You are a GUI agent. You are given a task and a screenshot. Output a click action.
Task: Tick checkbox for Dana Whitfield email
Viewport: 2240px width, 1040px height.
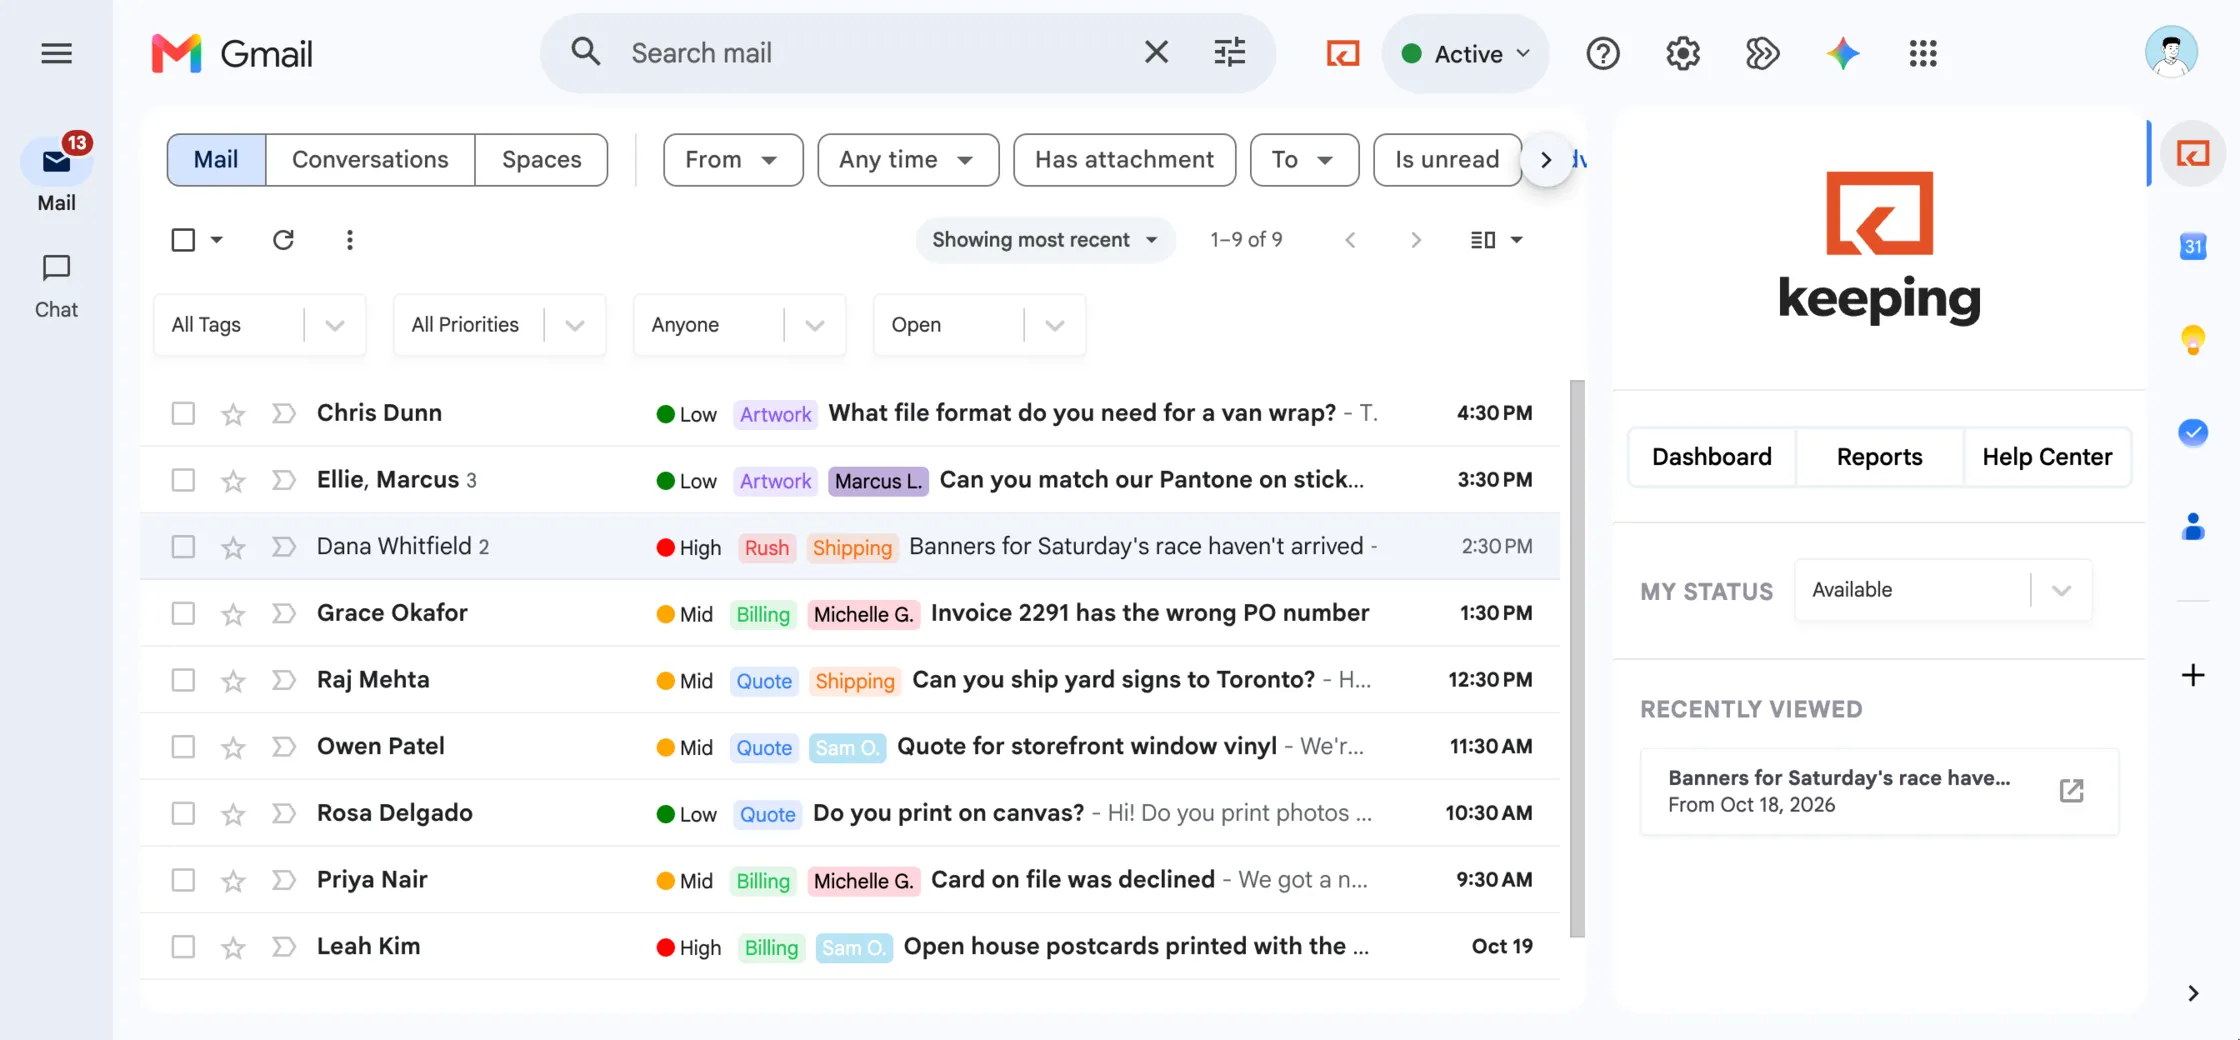point(183,547)
